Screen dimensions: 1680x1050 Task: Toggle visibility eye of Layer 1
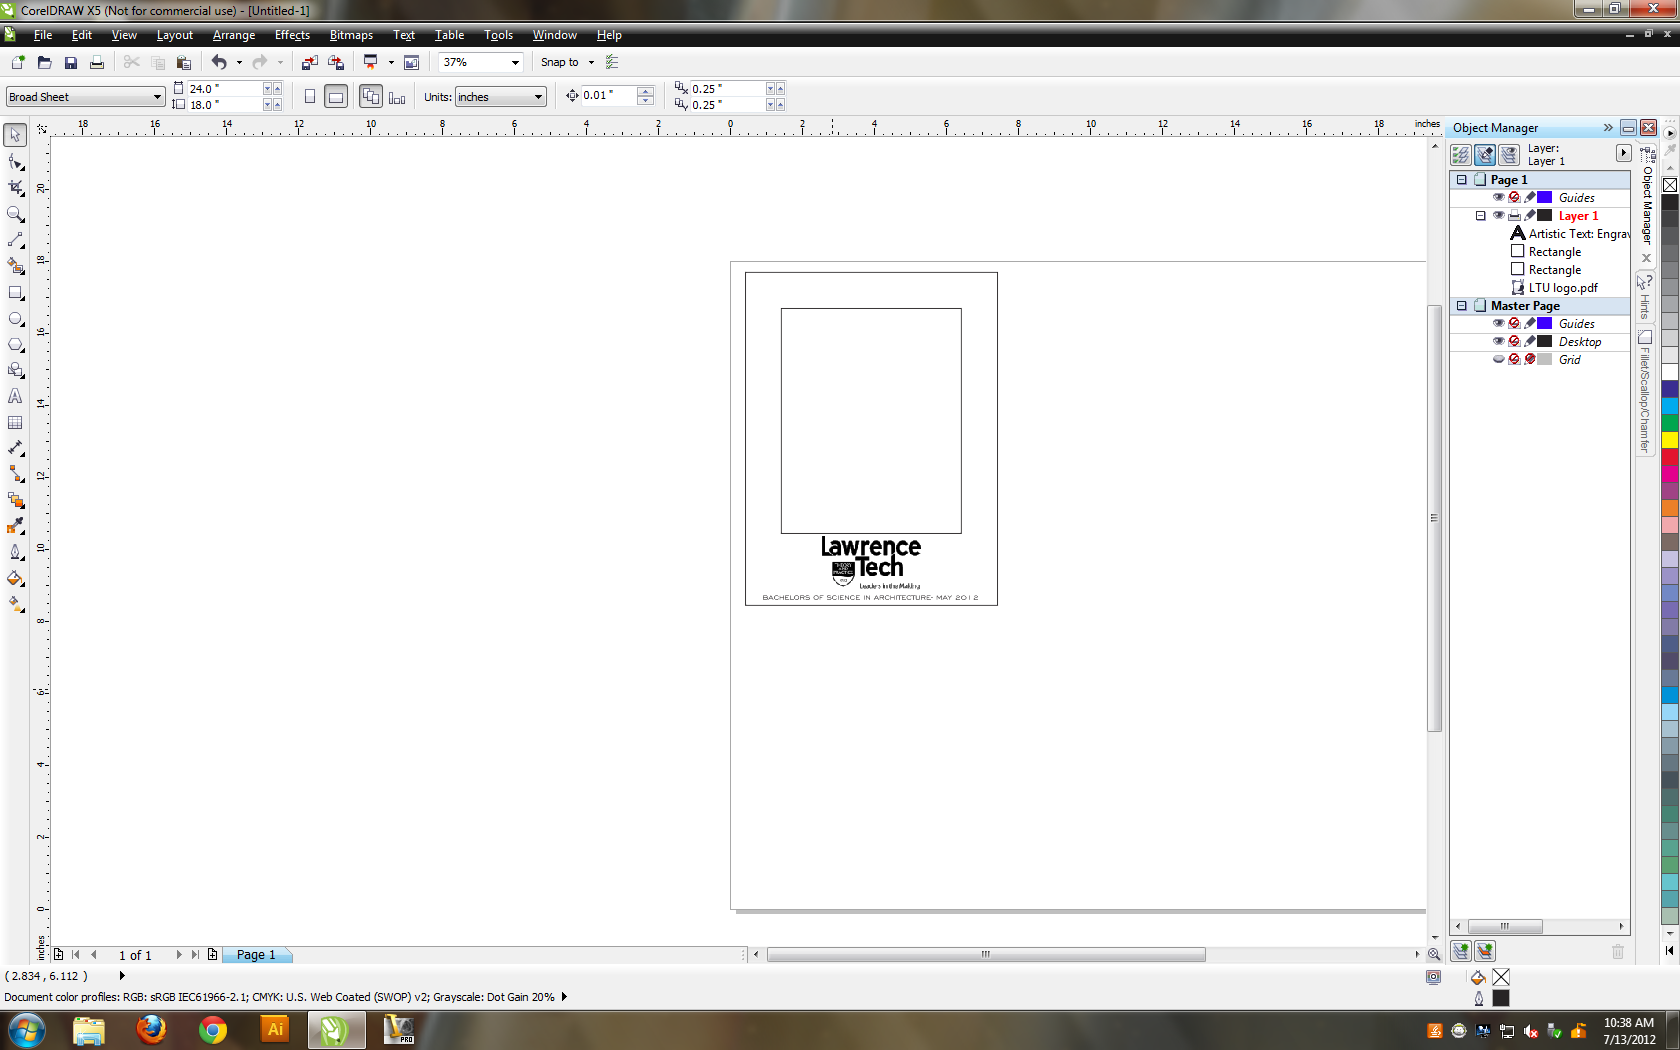[x=1498, y=215]
